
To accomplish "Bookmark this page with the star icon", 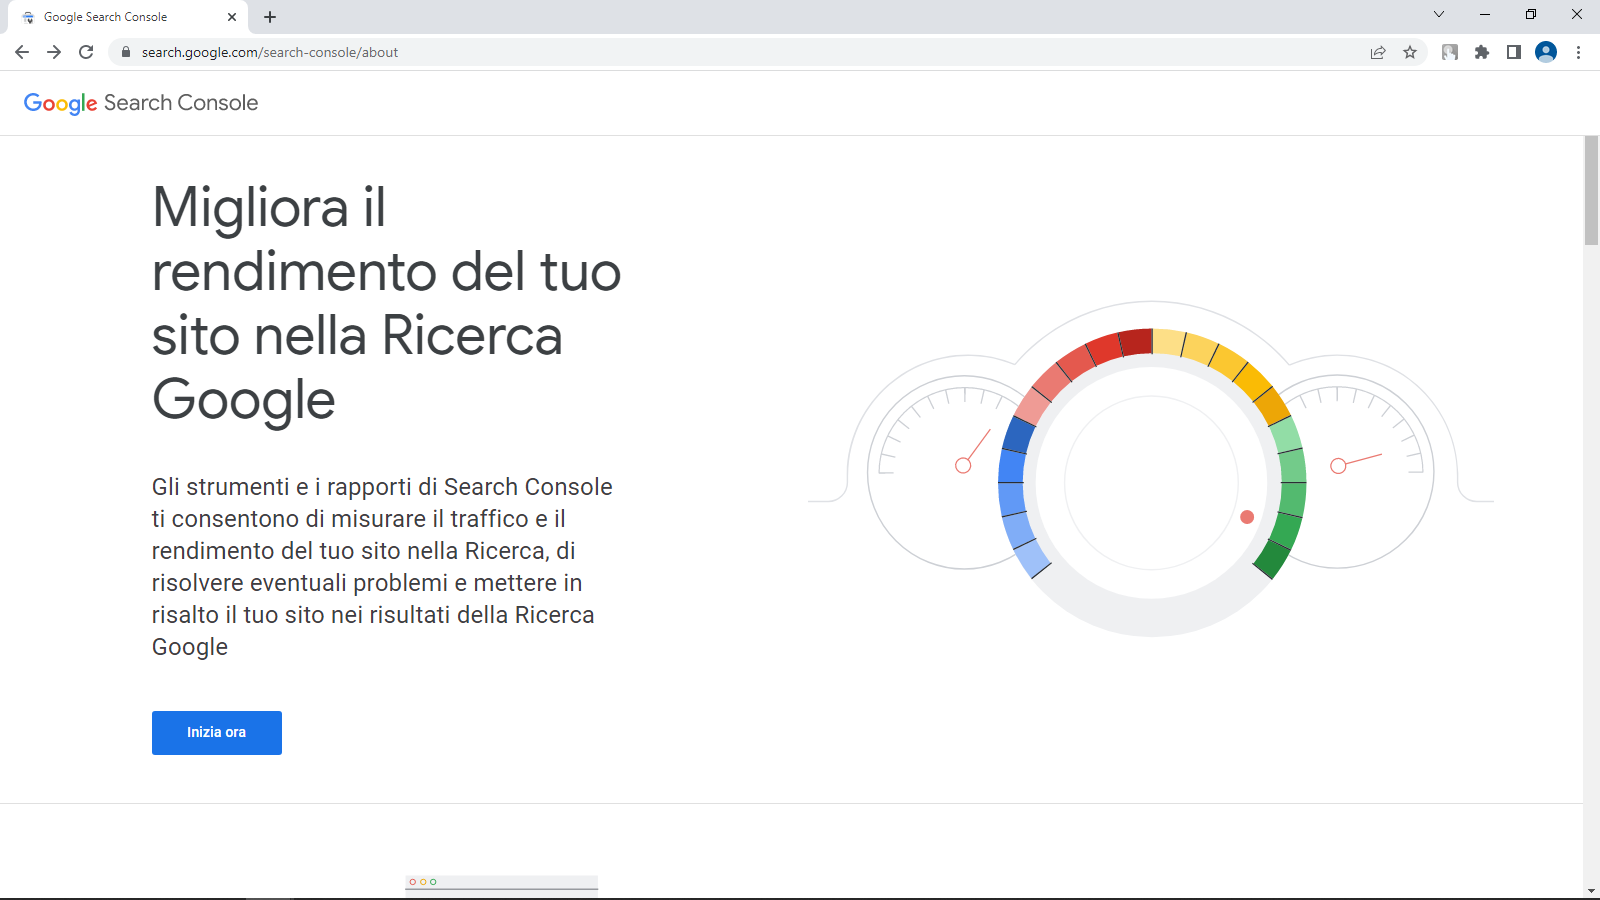I will coord(1410,52).
